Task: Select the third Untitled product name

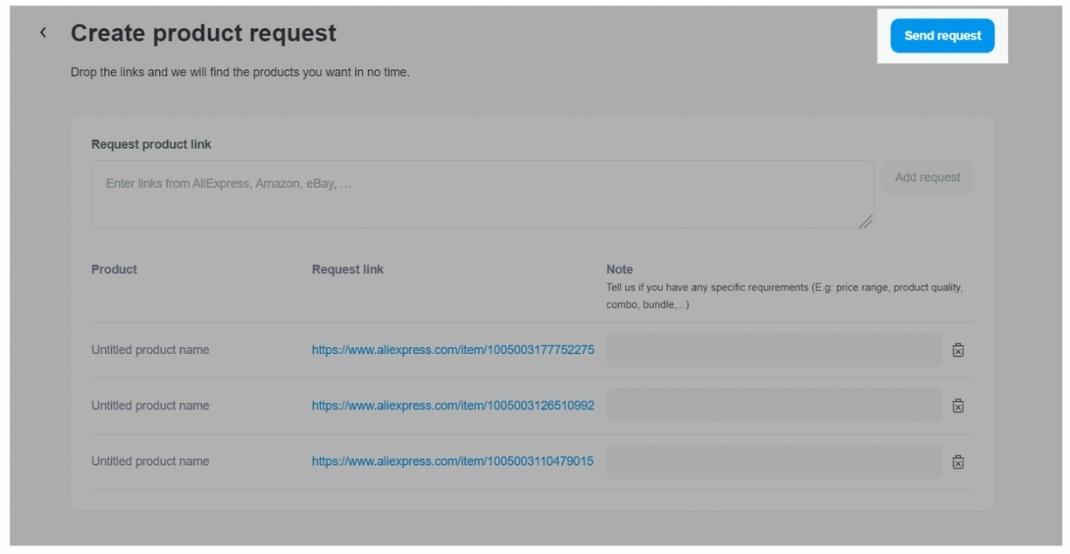Action: 150,462
